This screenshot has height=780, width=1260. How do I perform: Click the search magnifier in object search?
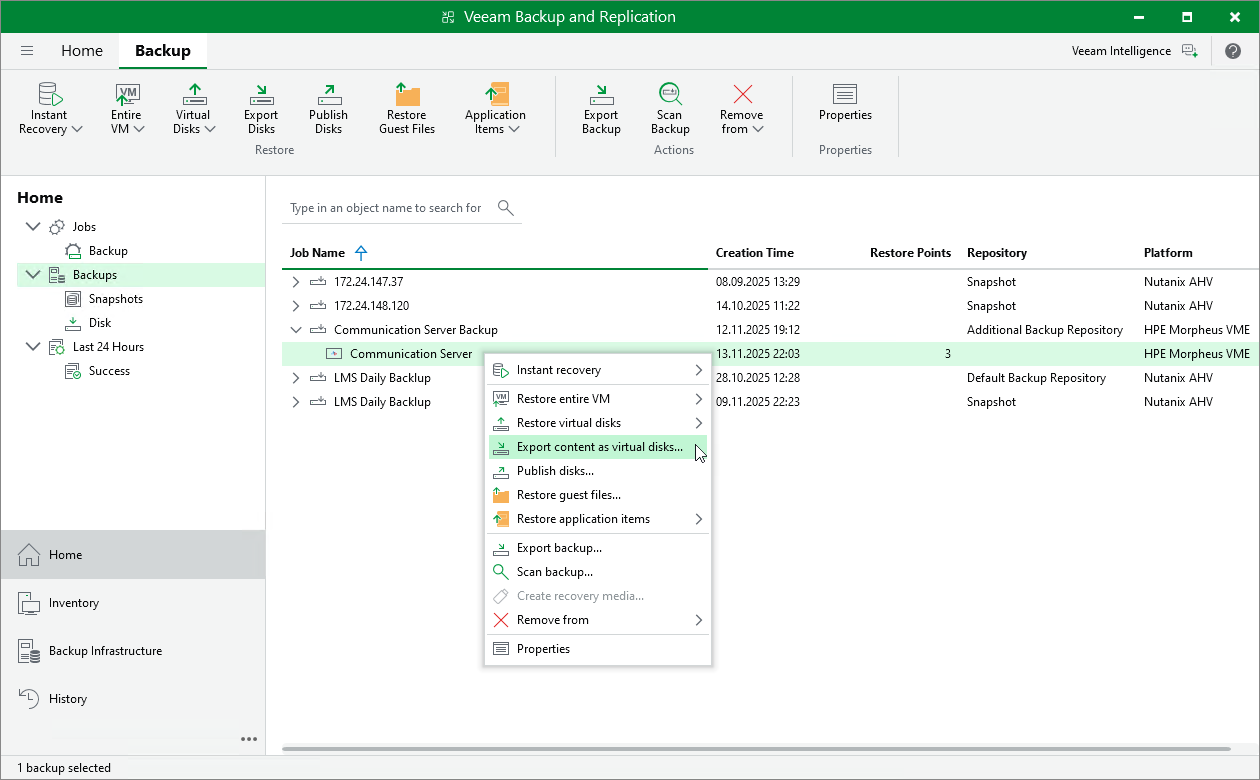[x=505, y=207]
